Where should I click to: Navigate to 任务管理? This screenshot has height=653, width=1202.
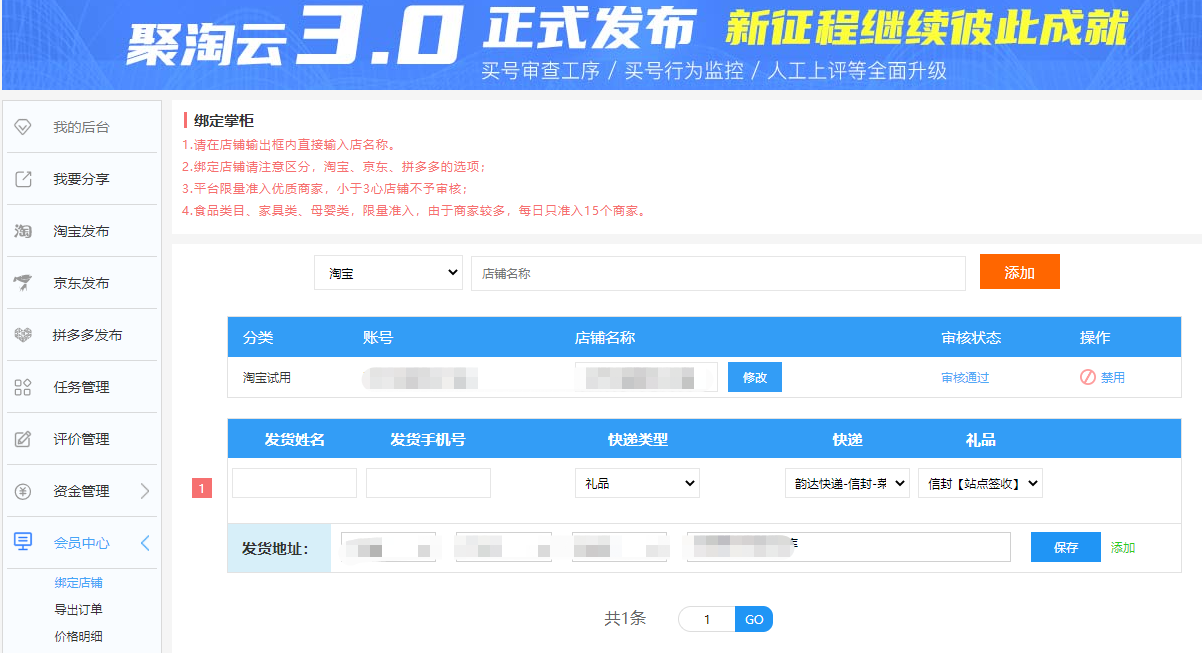point(82,387)
